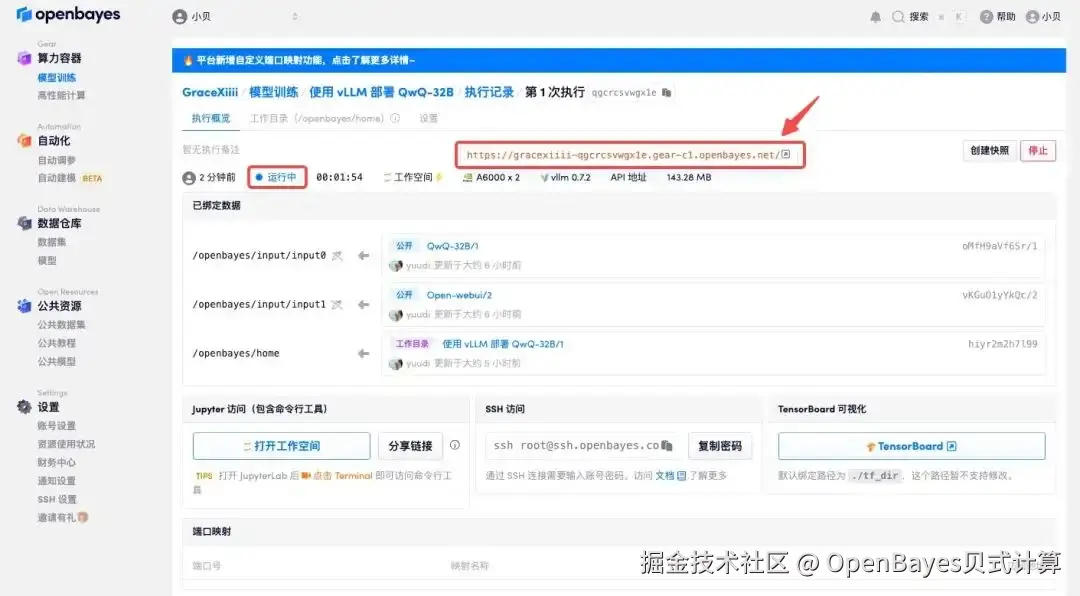
Task: Click the 运行中 status indicator
Action: [x=277, y=177]
